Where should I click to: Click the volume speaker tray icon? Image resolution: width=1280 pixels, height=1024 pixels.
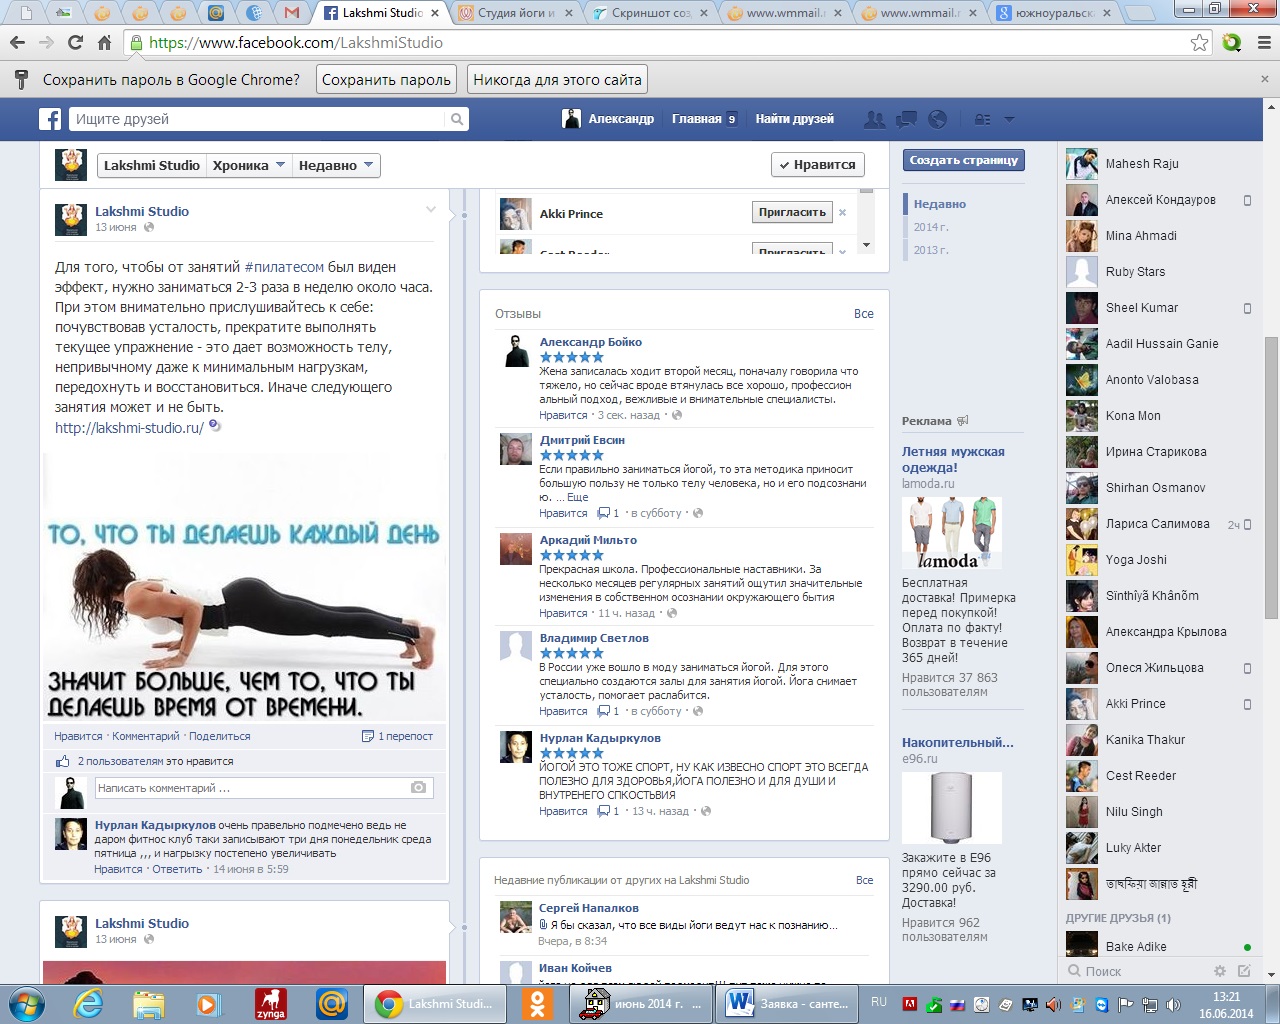click(1174, 1005)
